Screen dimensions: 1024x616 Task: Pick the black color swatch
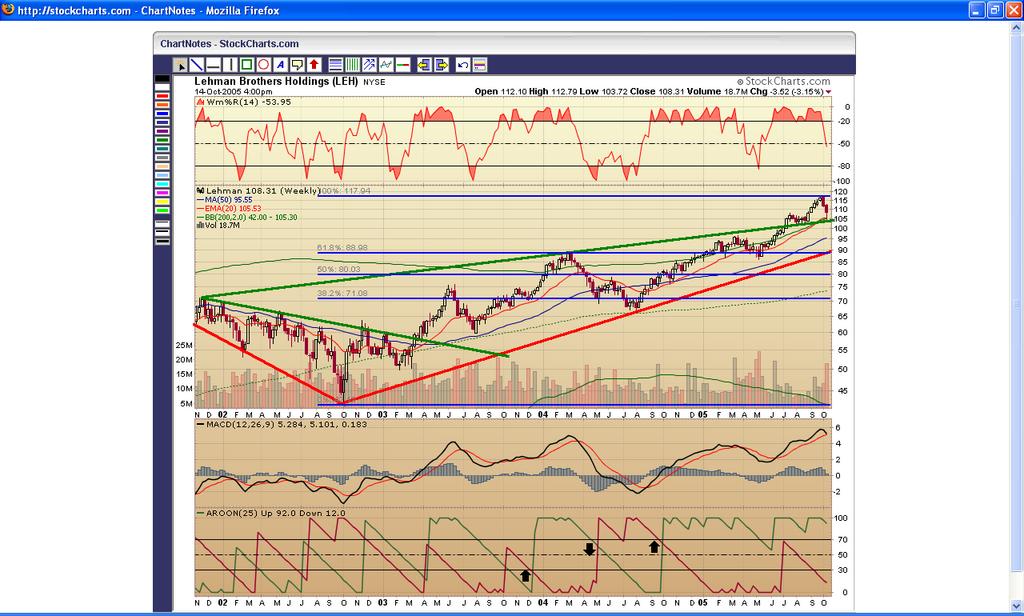coord(162,78)
